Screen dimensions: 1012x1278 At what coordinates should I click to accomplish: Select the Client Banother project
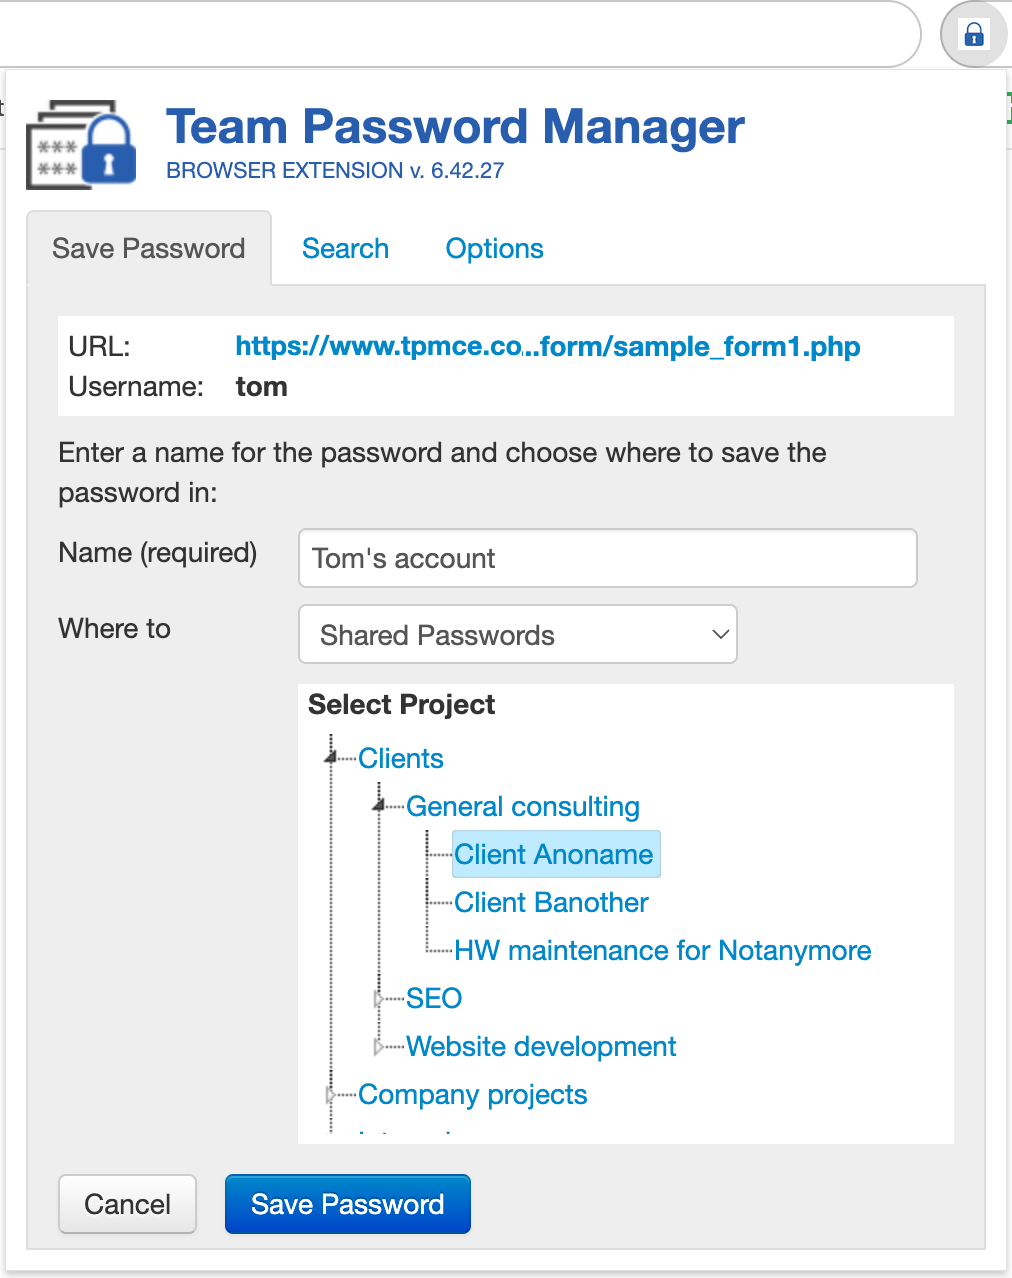pos(550,902)
